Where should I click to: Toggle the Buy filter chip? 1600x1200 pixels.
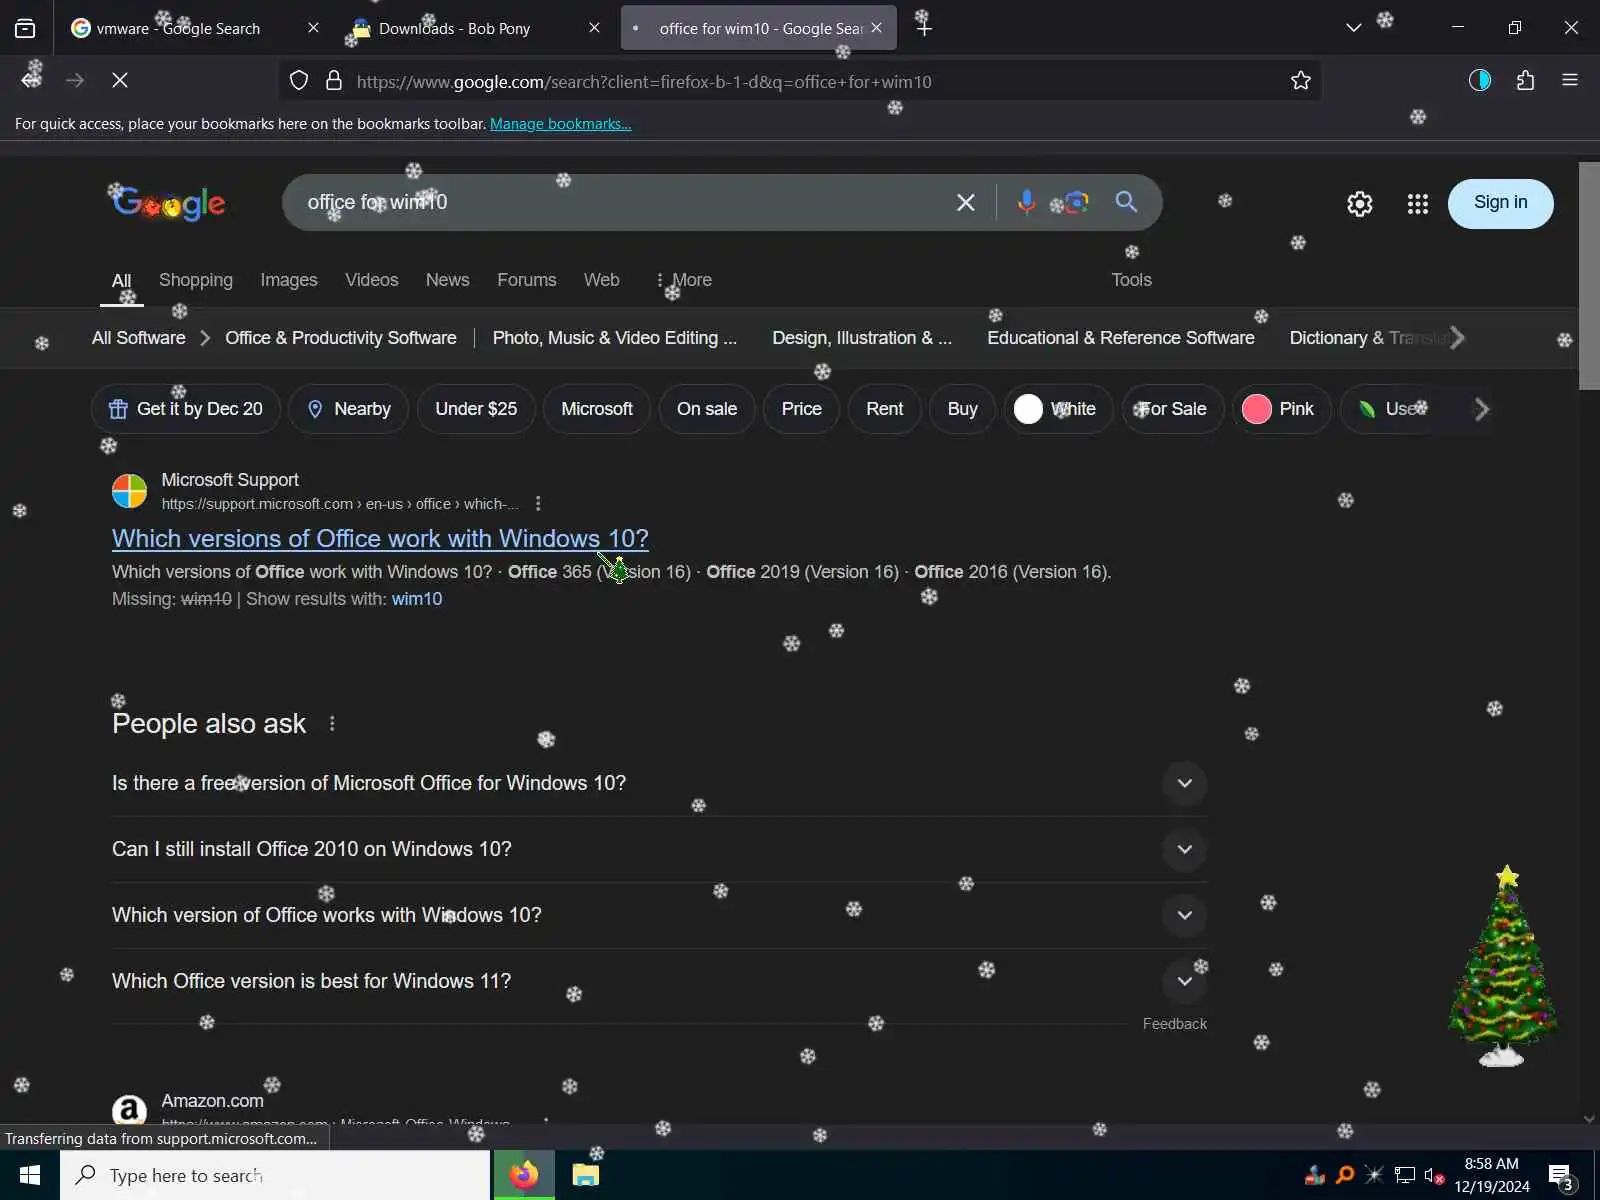(x=963, y=409)
